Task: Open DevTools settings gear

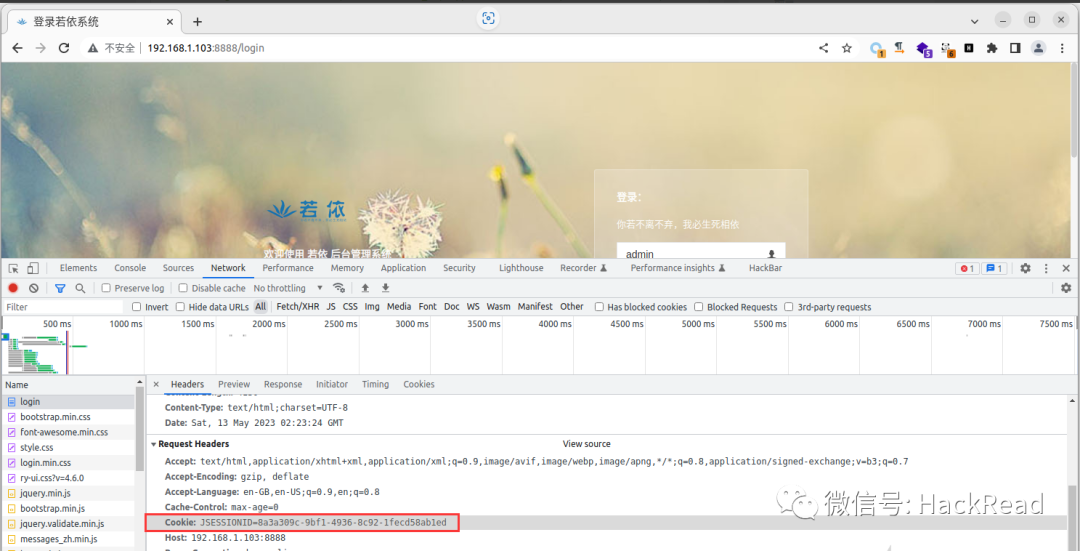Action: [1025, 268]
